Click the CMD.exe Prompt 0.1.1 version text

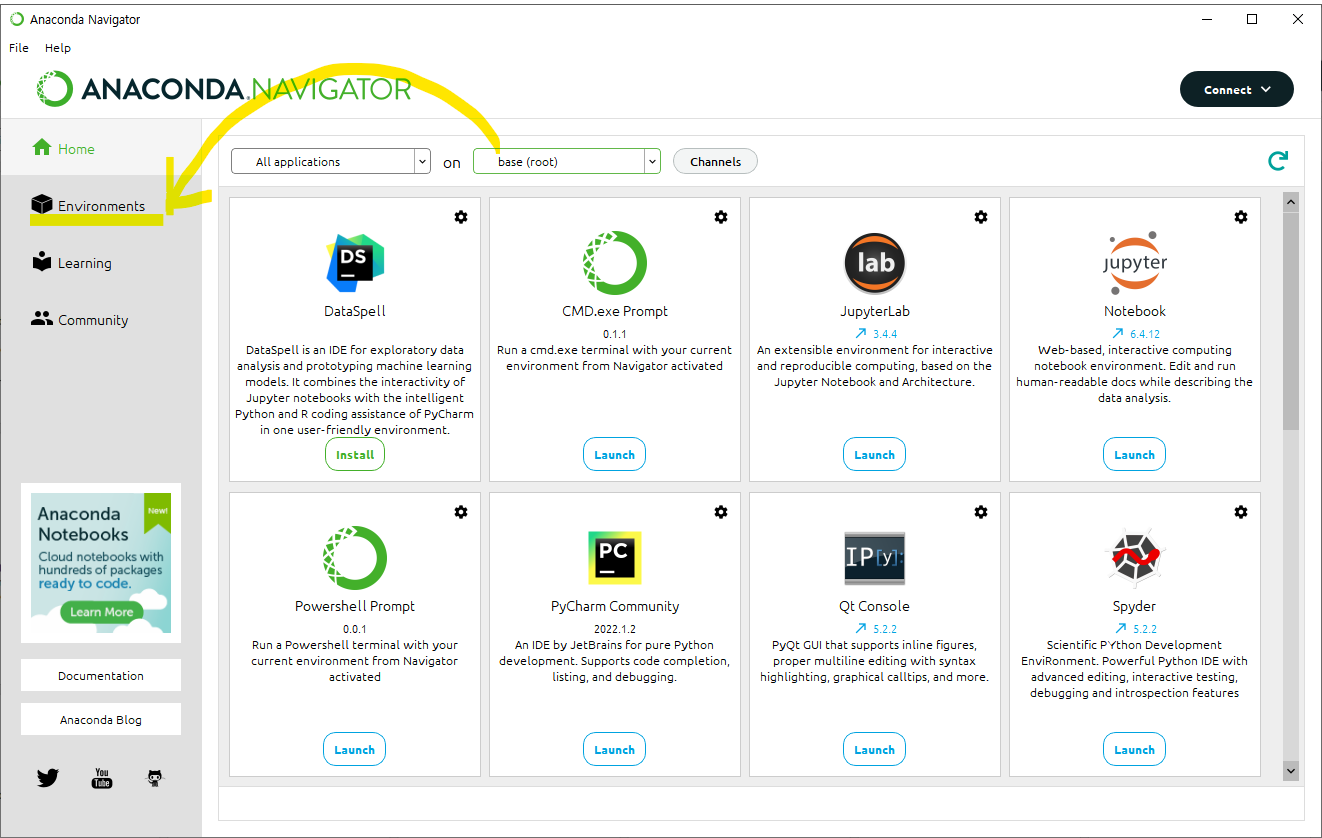(x=615, y=334)
